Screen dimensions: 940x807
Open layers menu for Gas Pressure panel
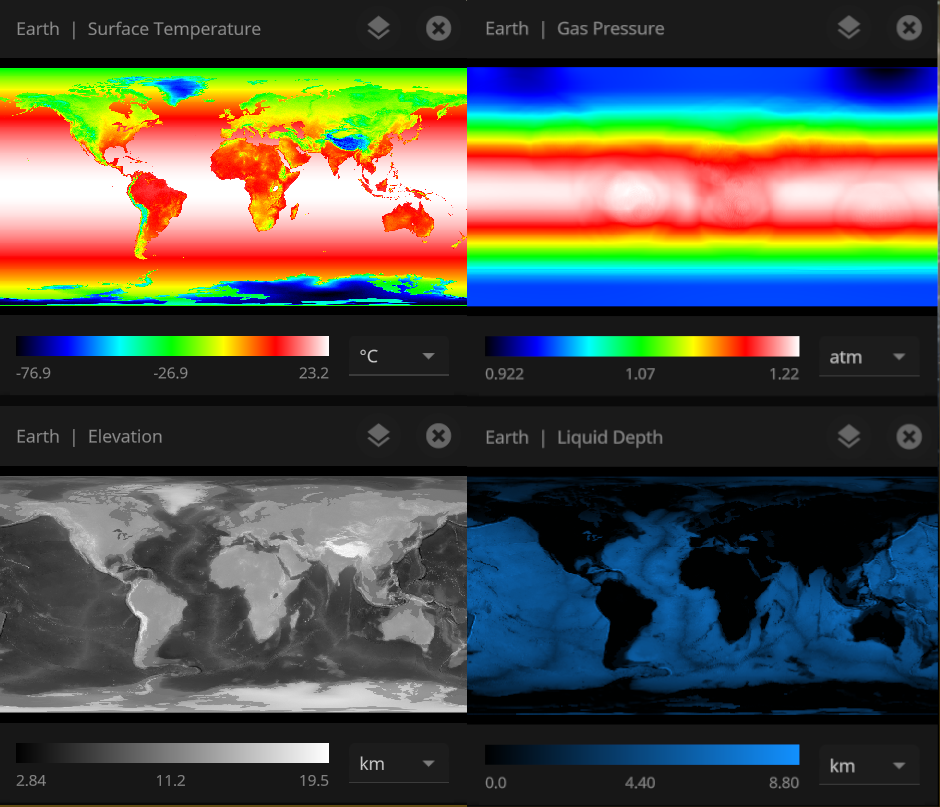pyautogui.click(x=849, y=28)
